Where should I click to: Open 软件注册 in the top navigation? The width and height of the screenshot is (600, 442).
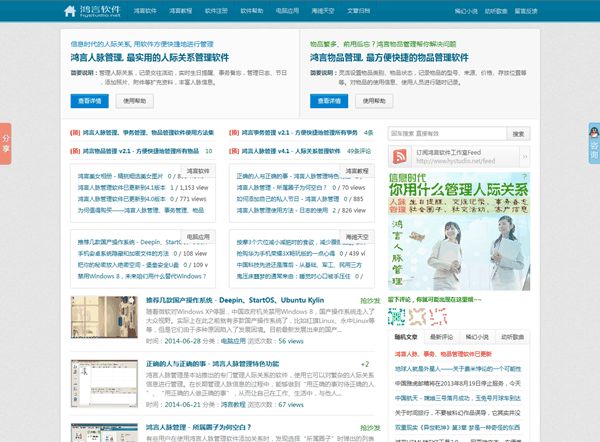click(216, 11)
